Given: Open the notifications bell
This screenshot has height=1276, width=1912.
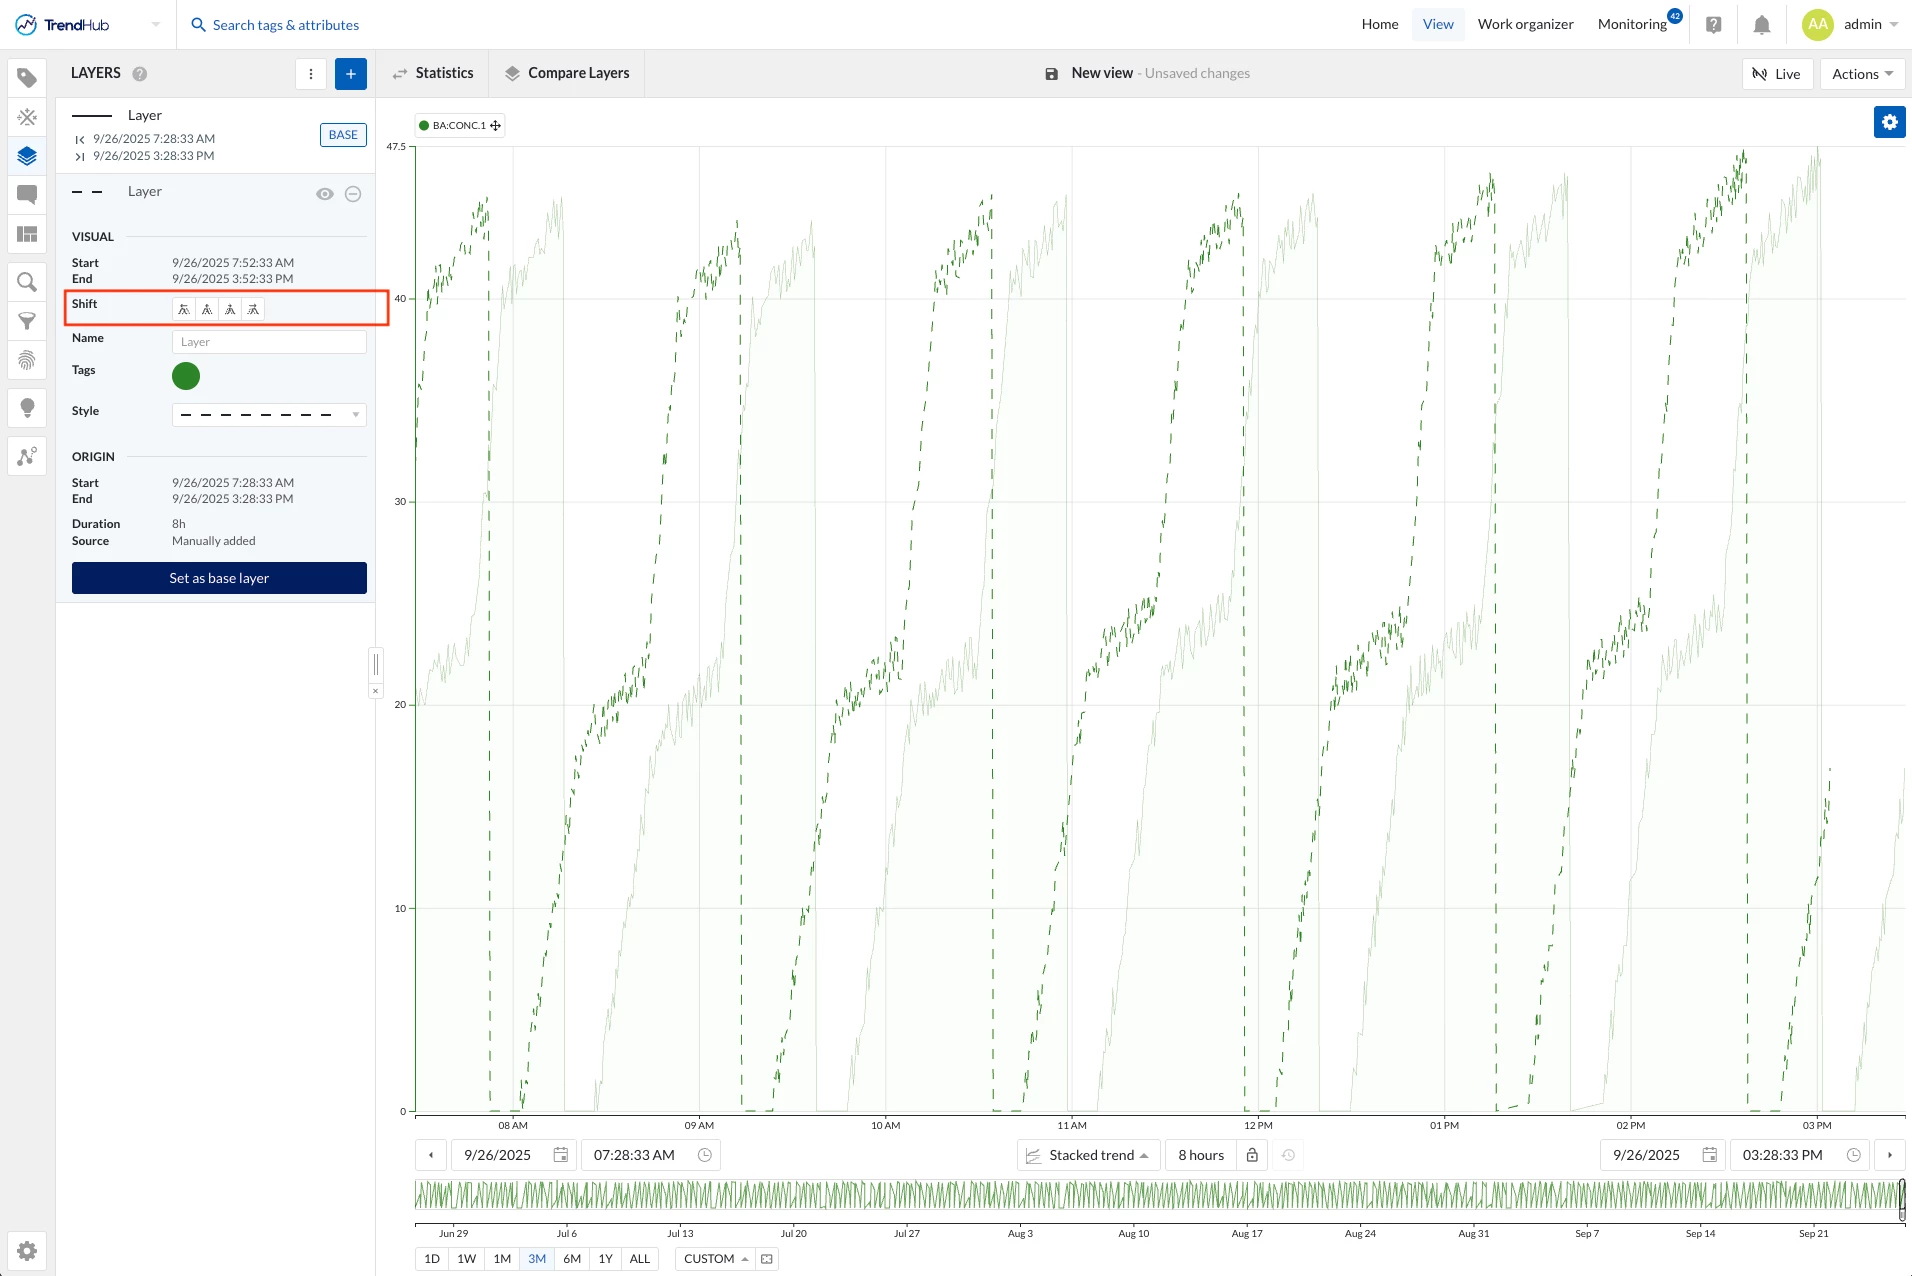Looking at the screenshot, I should tap(1762, 25).
